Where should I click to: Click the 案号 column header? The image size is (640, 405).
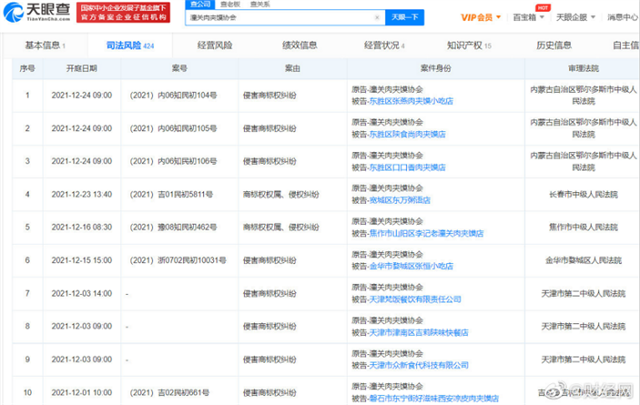[179, 69]
